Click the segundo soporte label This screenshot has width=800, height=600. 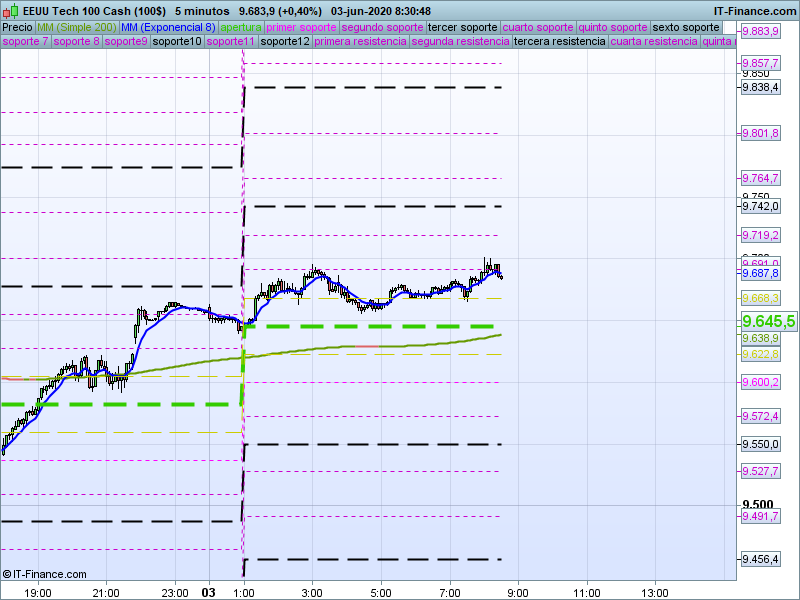point(382,27)
